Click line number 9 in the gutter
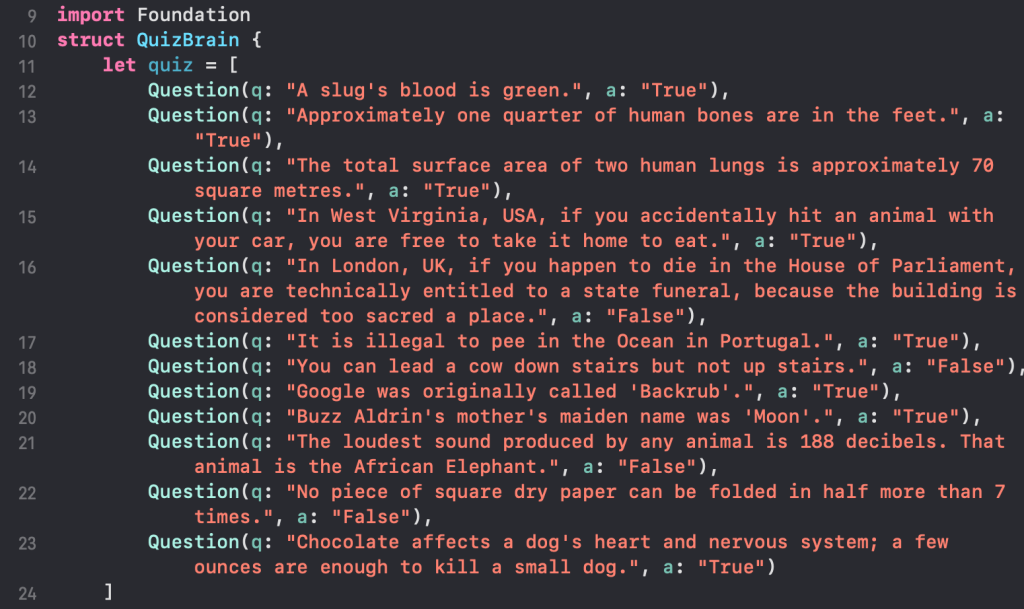This screenshot has width=1024, height=609. 30,16
